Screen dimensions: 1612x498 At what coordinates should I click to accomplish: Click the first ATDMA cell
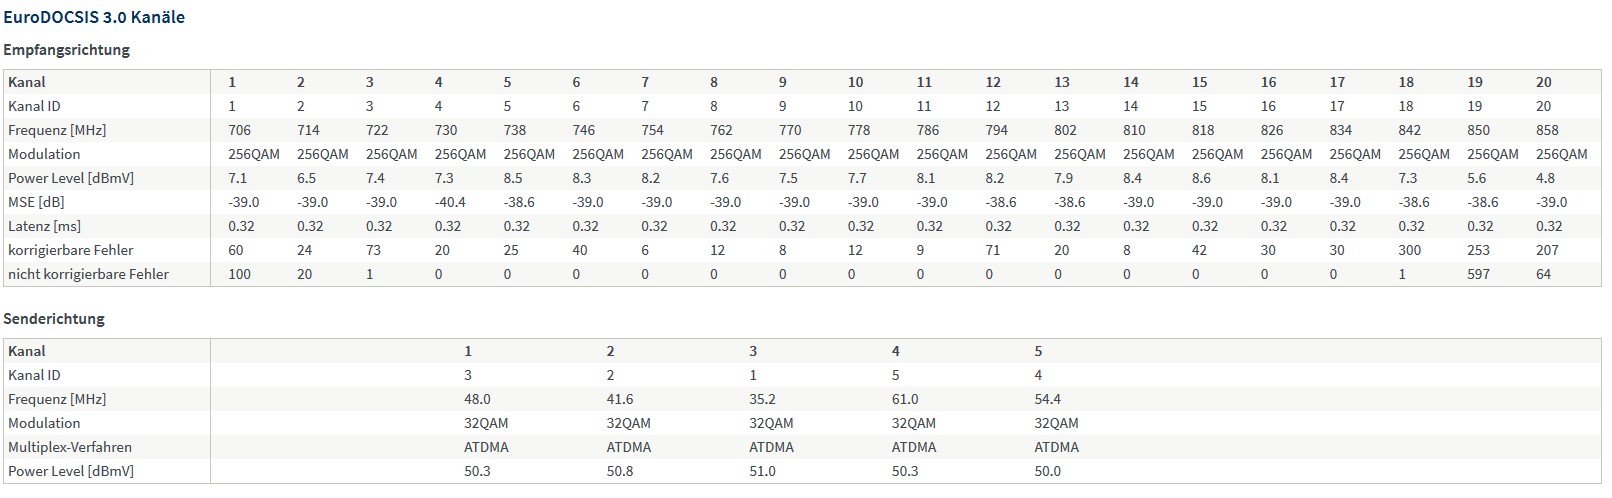pos(486,447)
